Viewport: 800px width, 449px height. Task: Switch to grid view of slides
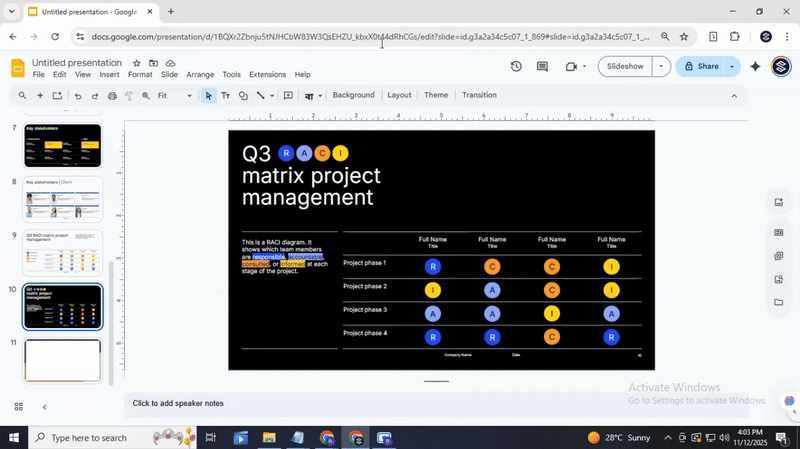18,407
